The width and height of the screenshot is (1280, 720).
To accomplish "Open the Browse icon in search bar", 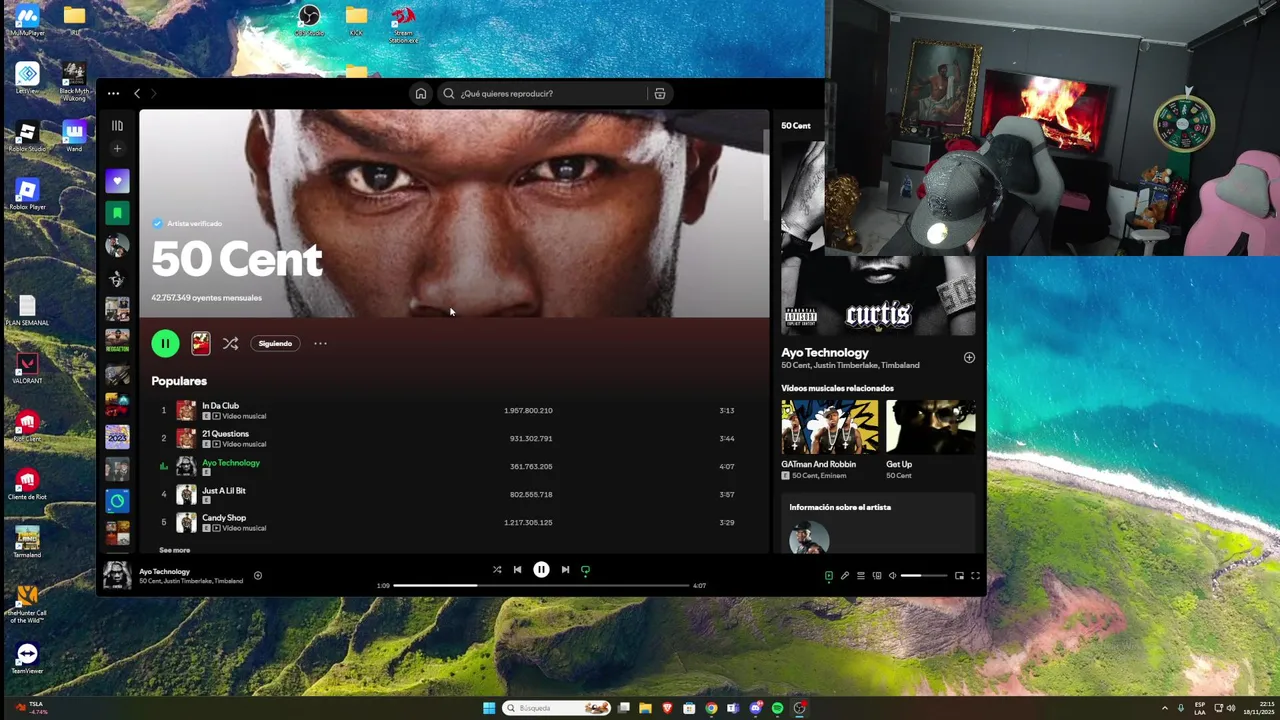I will click(x=660, y=93).
